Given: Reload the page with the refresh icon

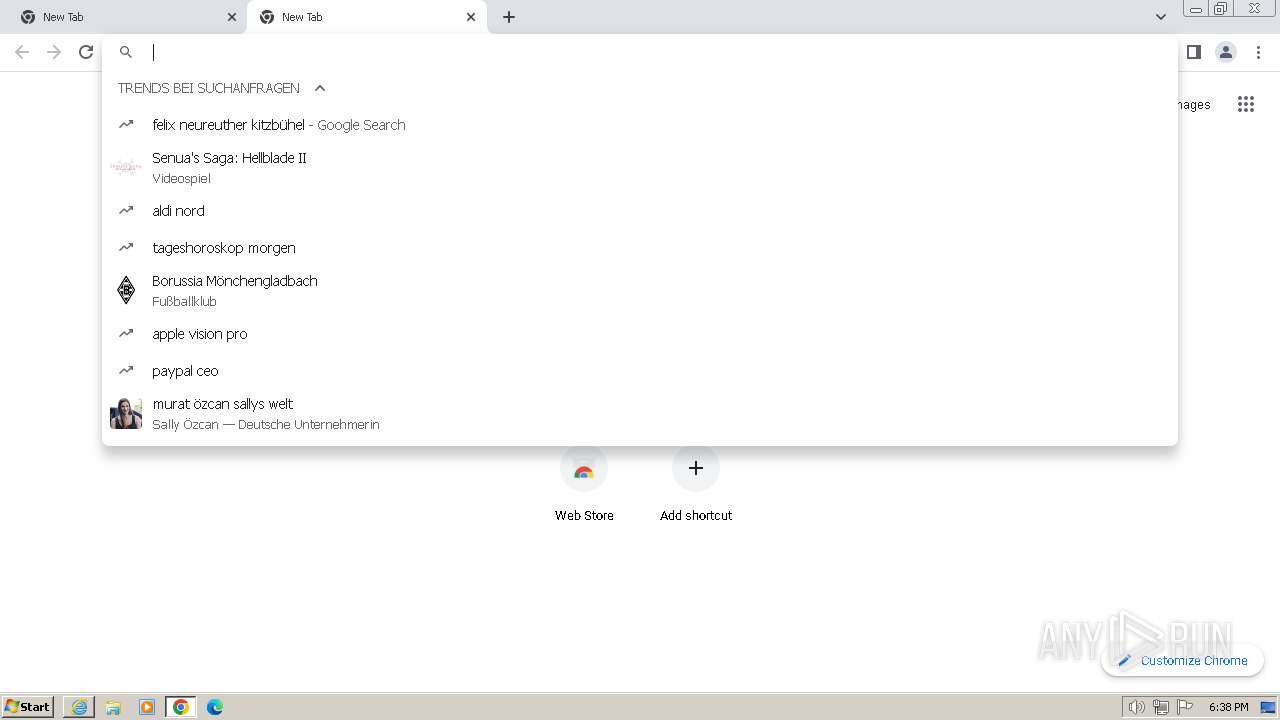Looking at the screenshot, I should pyautogui.click(x=86, y=52).
